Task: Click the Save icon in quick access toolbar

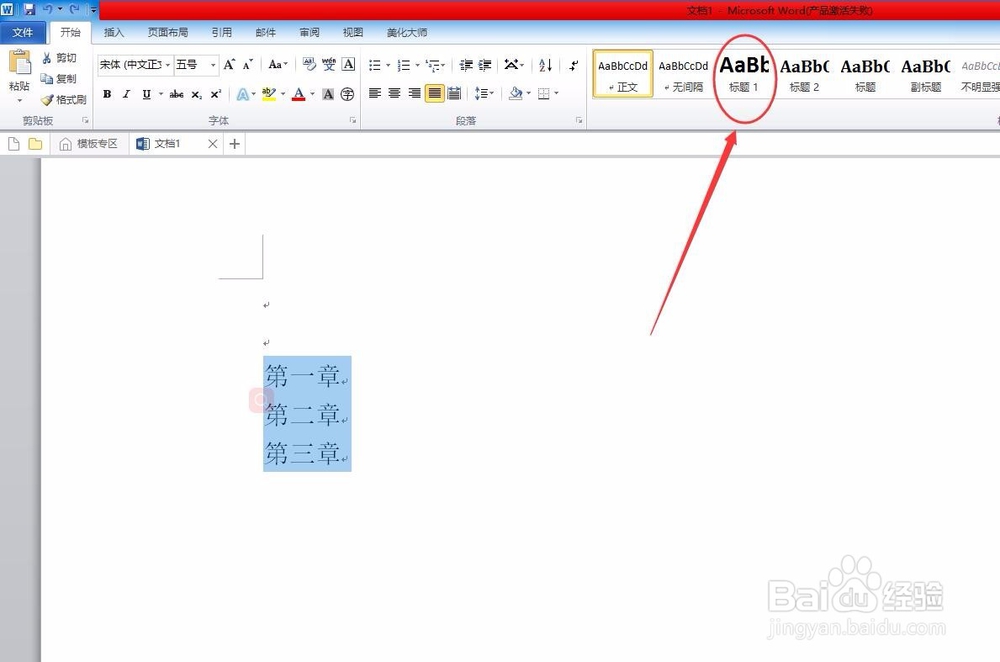Action: 29,10
